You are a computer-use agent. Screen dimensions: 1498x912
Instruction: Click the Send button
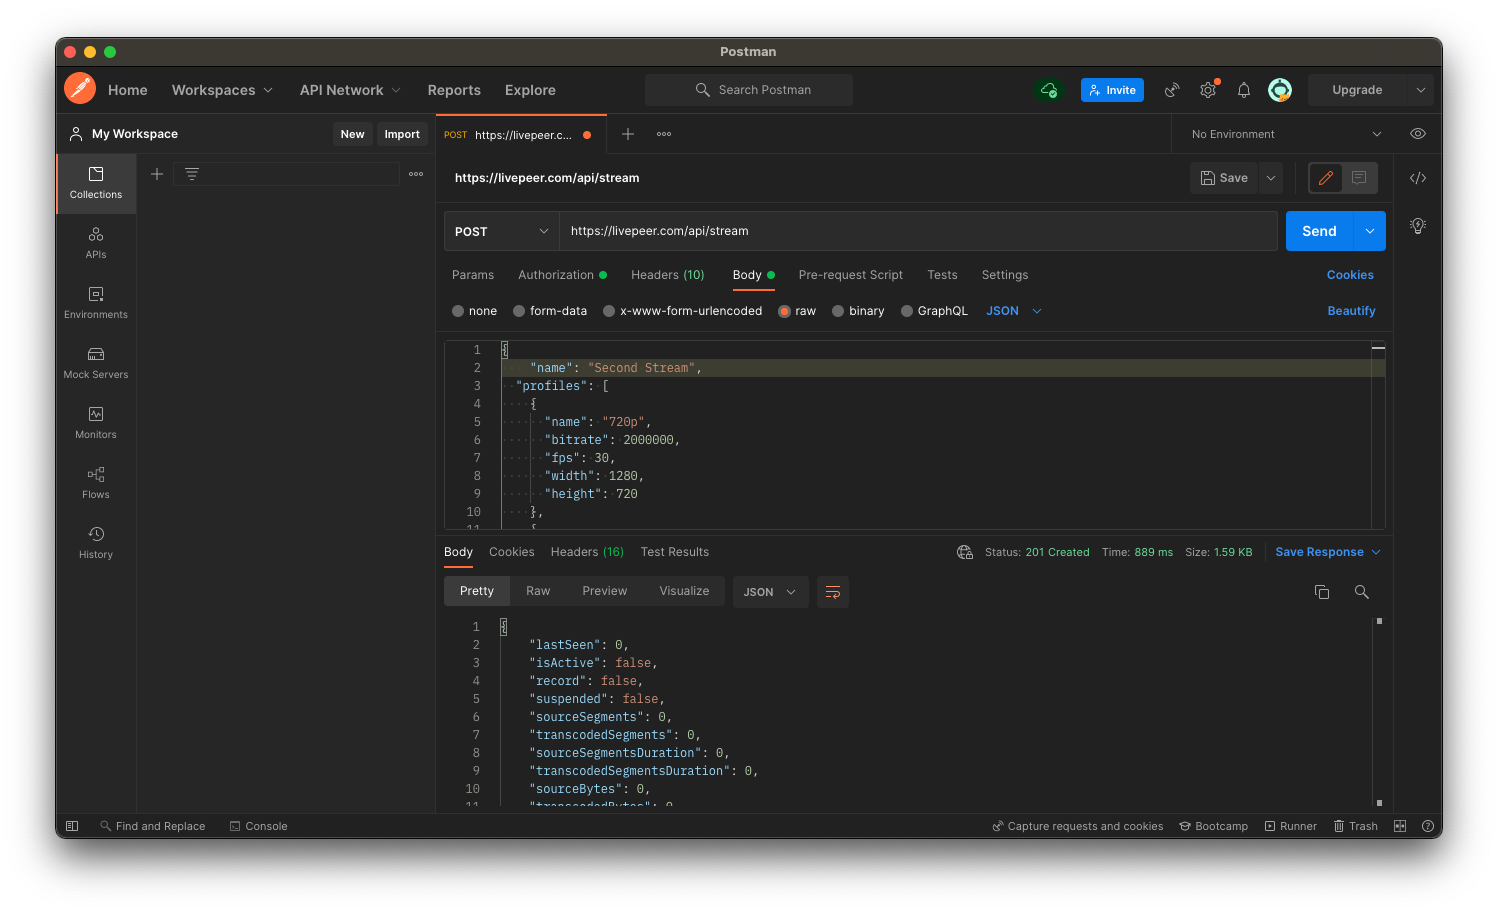(1319, 231)
